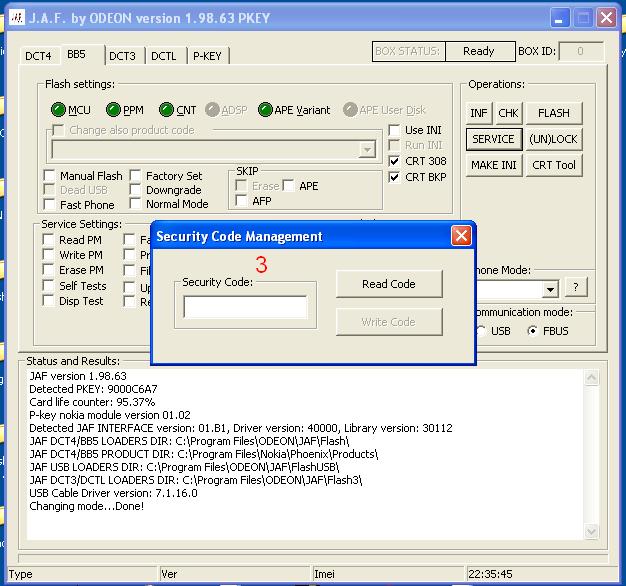This screenshot has width=626, height=586.
Task: Toggle the APE Variant green indicator
Action: (x=265, y=110)
